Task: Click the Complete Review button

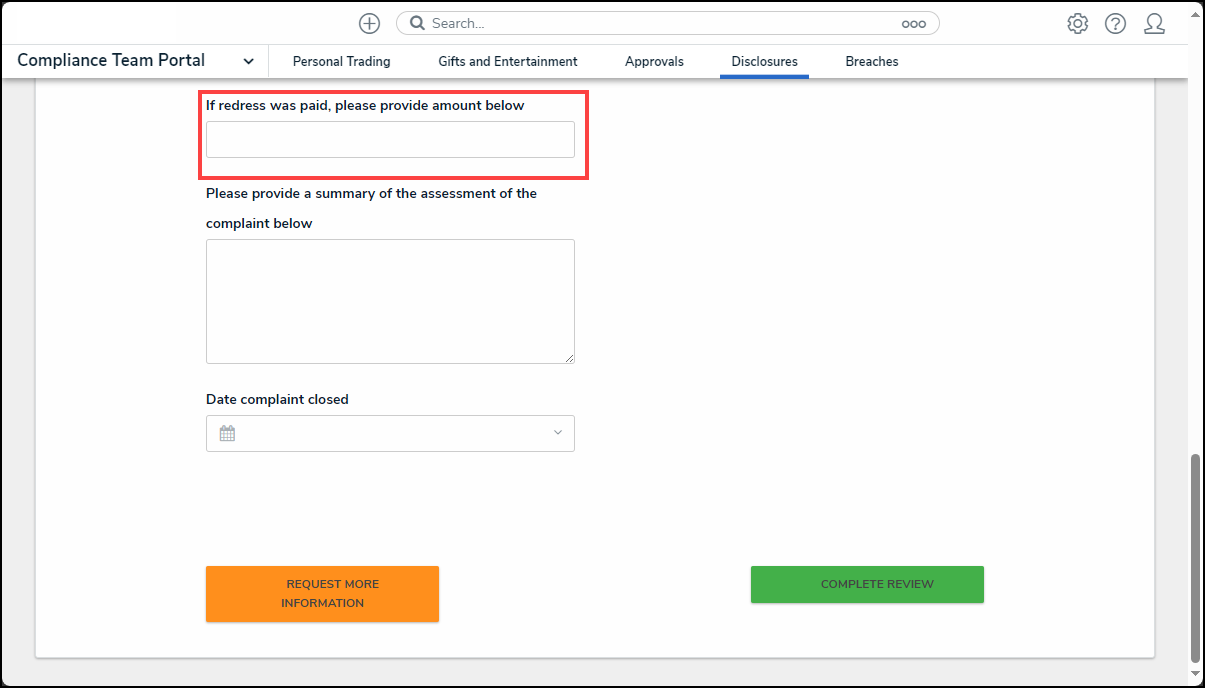Action: 867,584
